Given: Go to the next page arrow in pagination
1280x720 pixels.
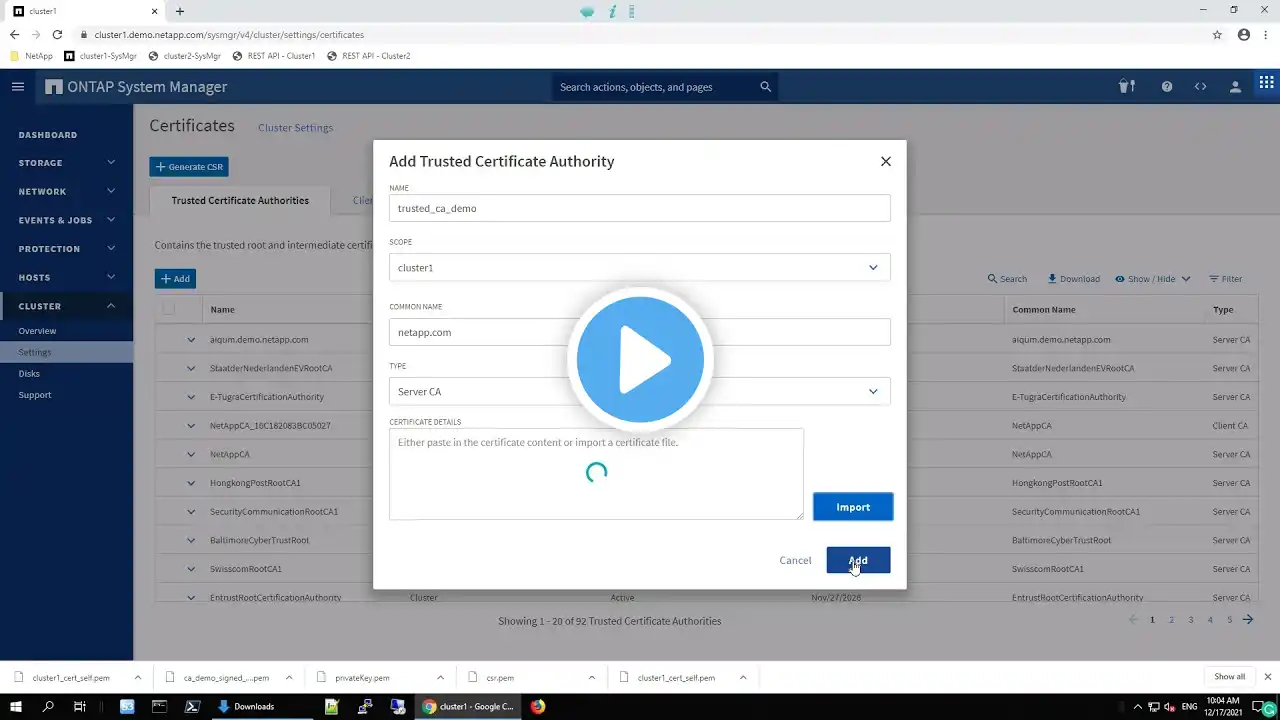Looking at the screenshot, I should click(1248, 620).
